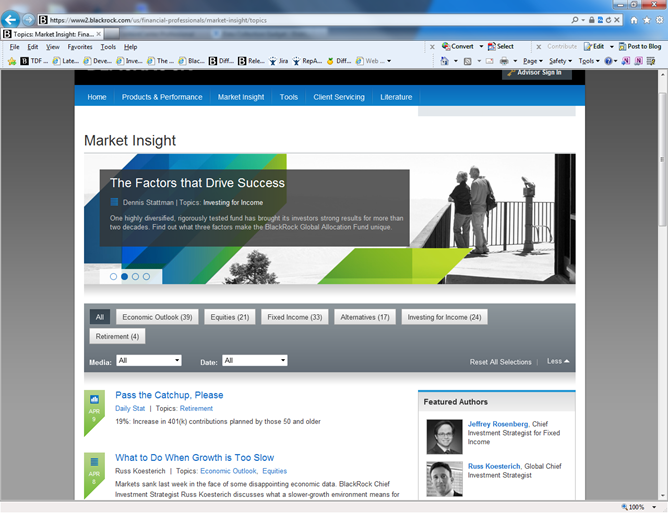The image size is (668, 513).
Task: Click Russ Koesterich author photo
Action: [x=444, y=479]
